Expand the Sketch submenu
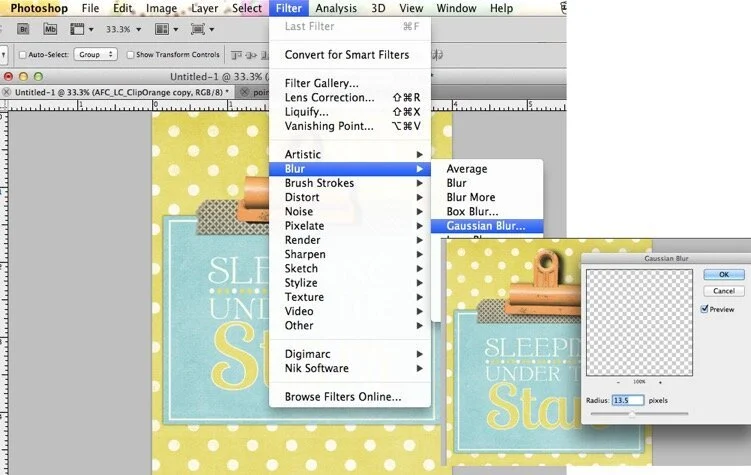Image resolution: width=751 pixels, height=475 pixels. pos(350,268)
